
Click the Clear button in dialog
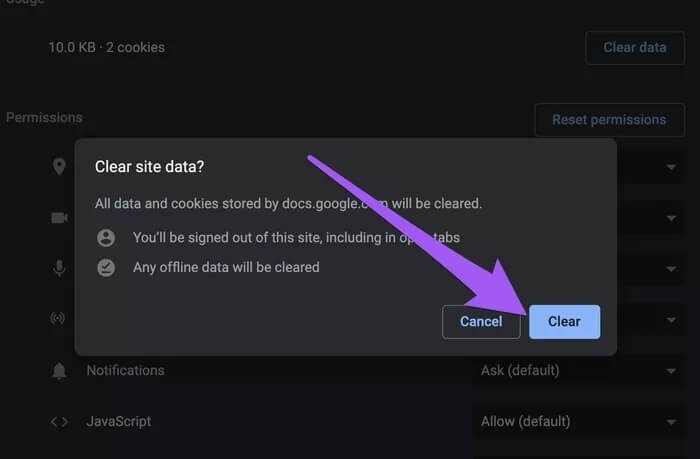(564, 321)
